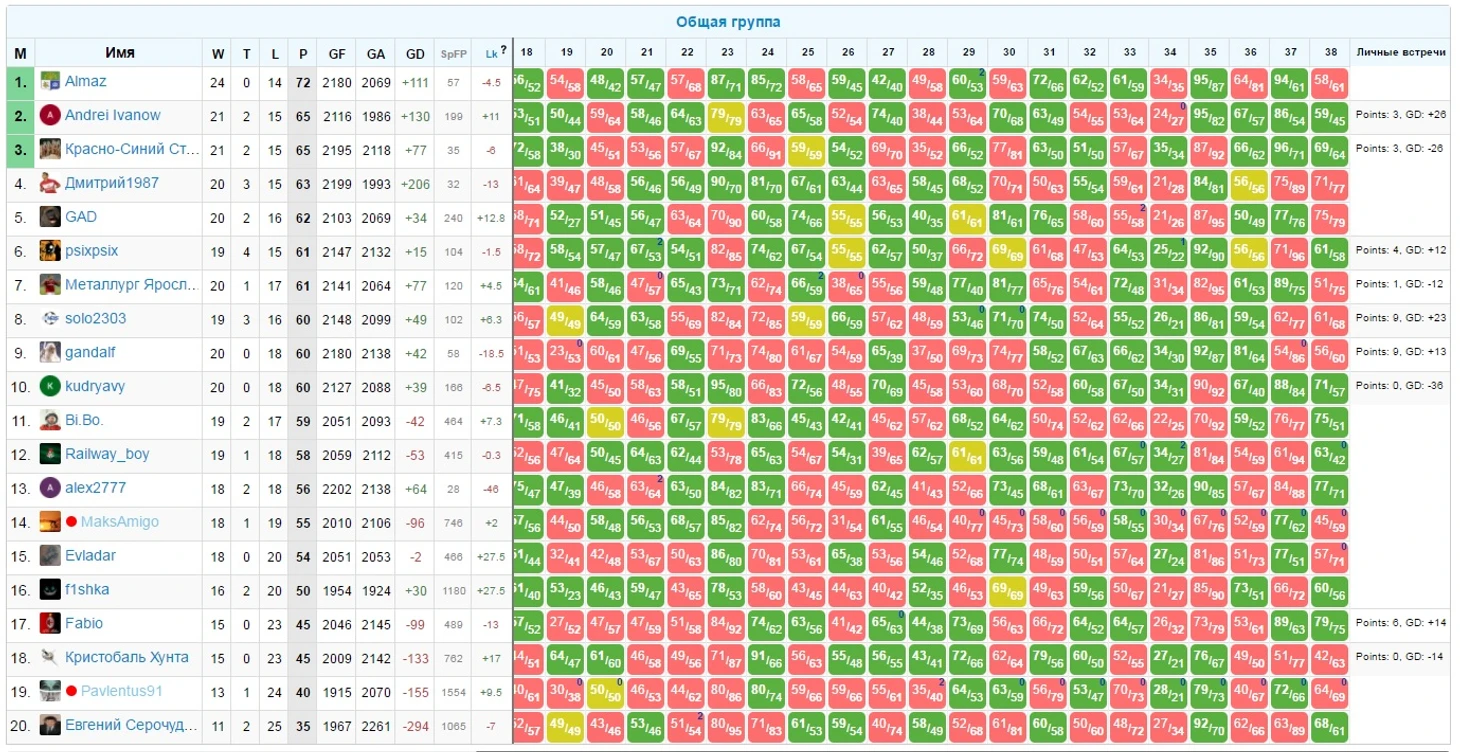The height and width of the screenshot is (752, 1460).
Task: Click the red status dot before MaksAmigo
Action: [x=72, y=522]
